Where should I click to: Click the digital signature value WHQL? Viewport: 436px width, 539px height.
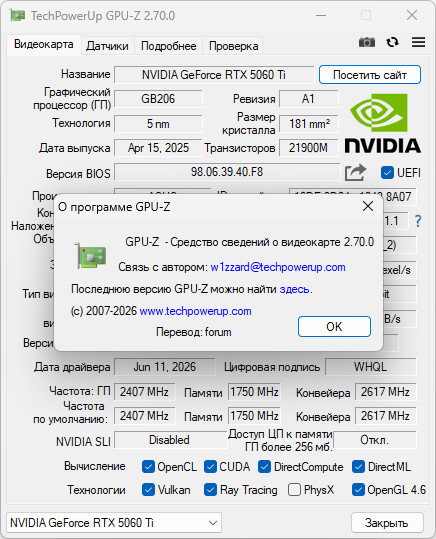click(371, 367)
